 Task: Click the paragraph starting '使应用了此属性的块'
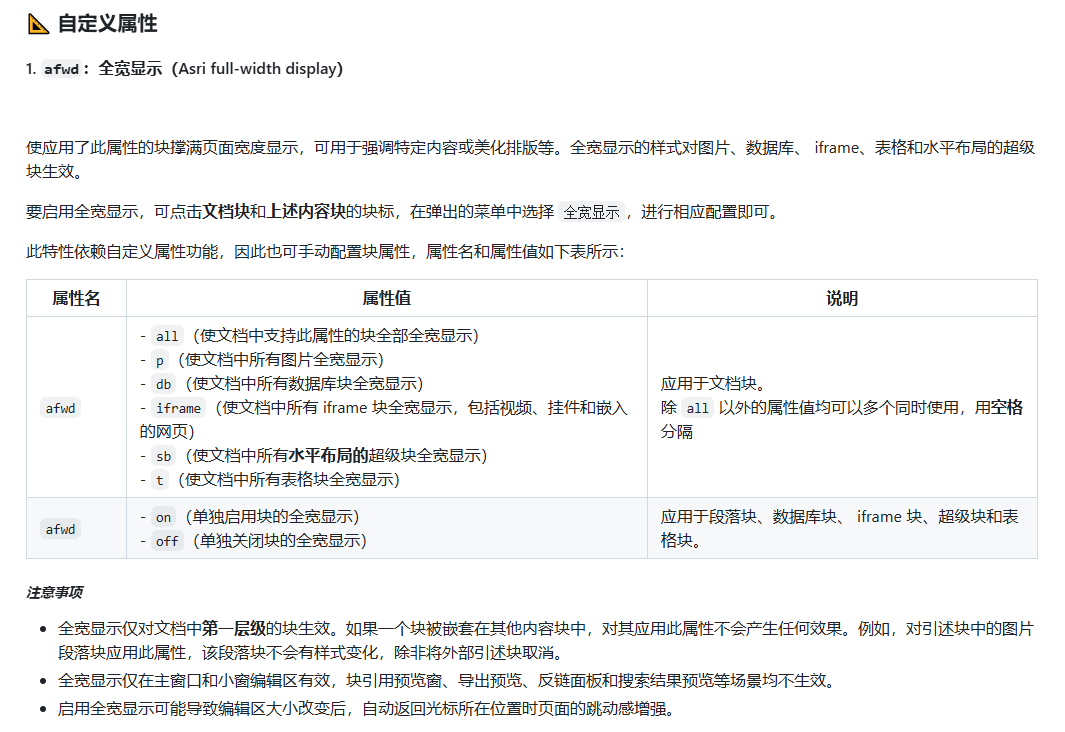click(x=531, y=160)
